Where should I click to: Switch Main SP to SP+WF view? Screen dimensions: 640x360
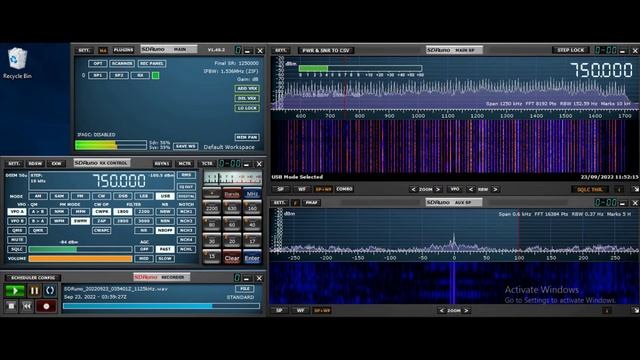(x=323, y=189)
